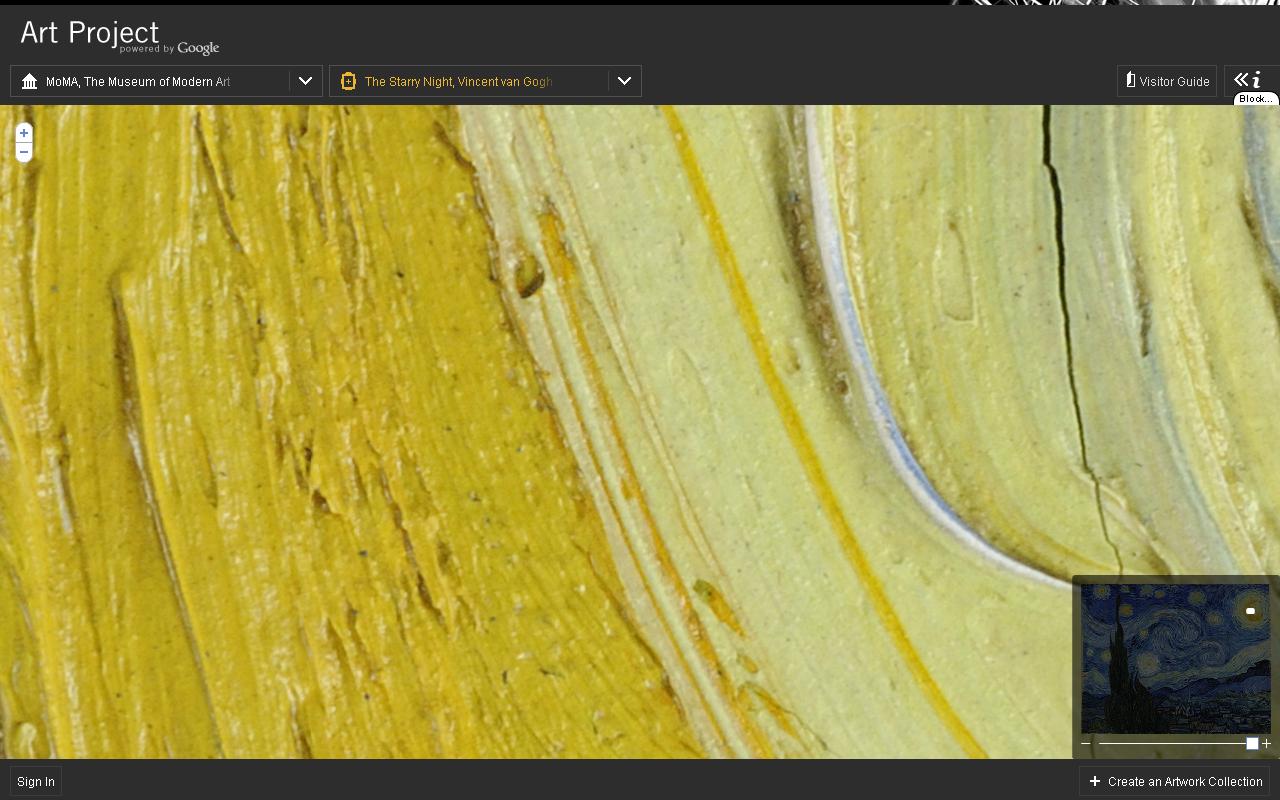Click the Art Project logo
The image size is (1280, 800).
pos(119,36)
